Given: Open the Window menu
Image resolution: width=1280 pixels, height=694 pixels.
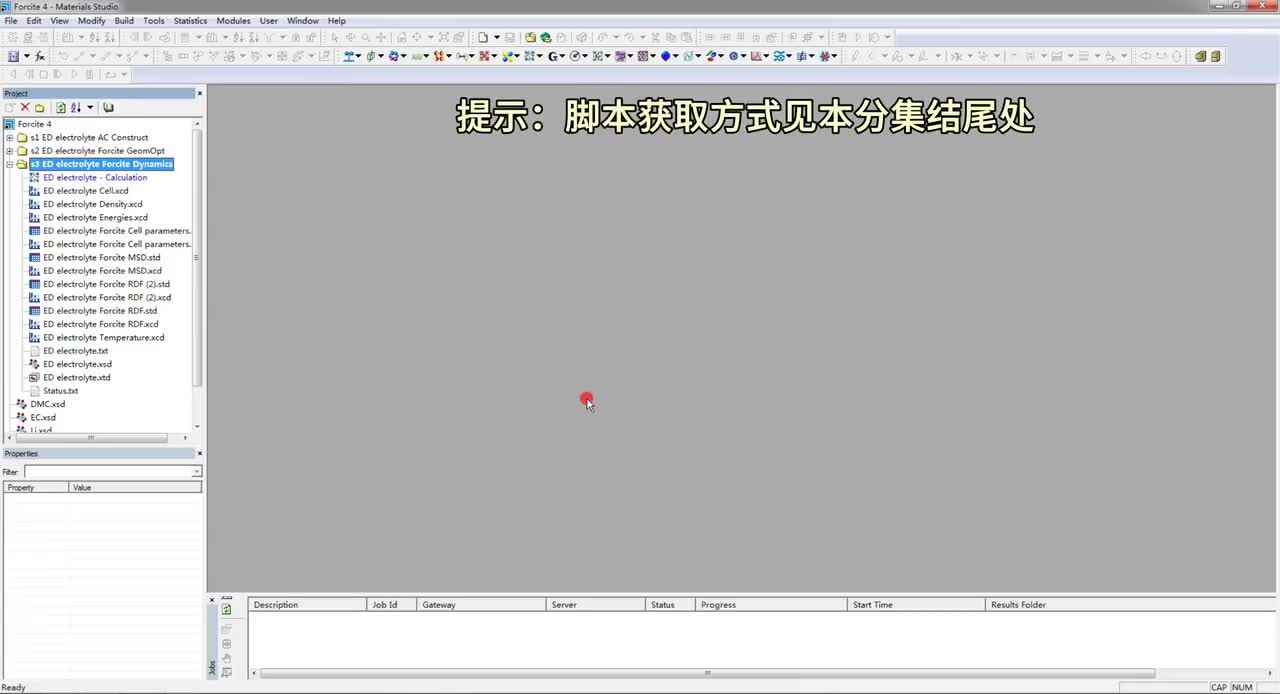Looking at the screenshot, I should pyautogui.click(x=303, y=20).
